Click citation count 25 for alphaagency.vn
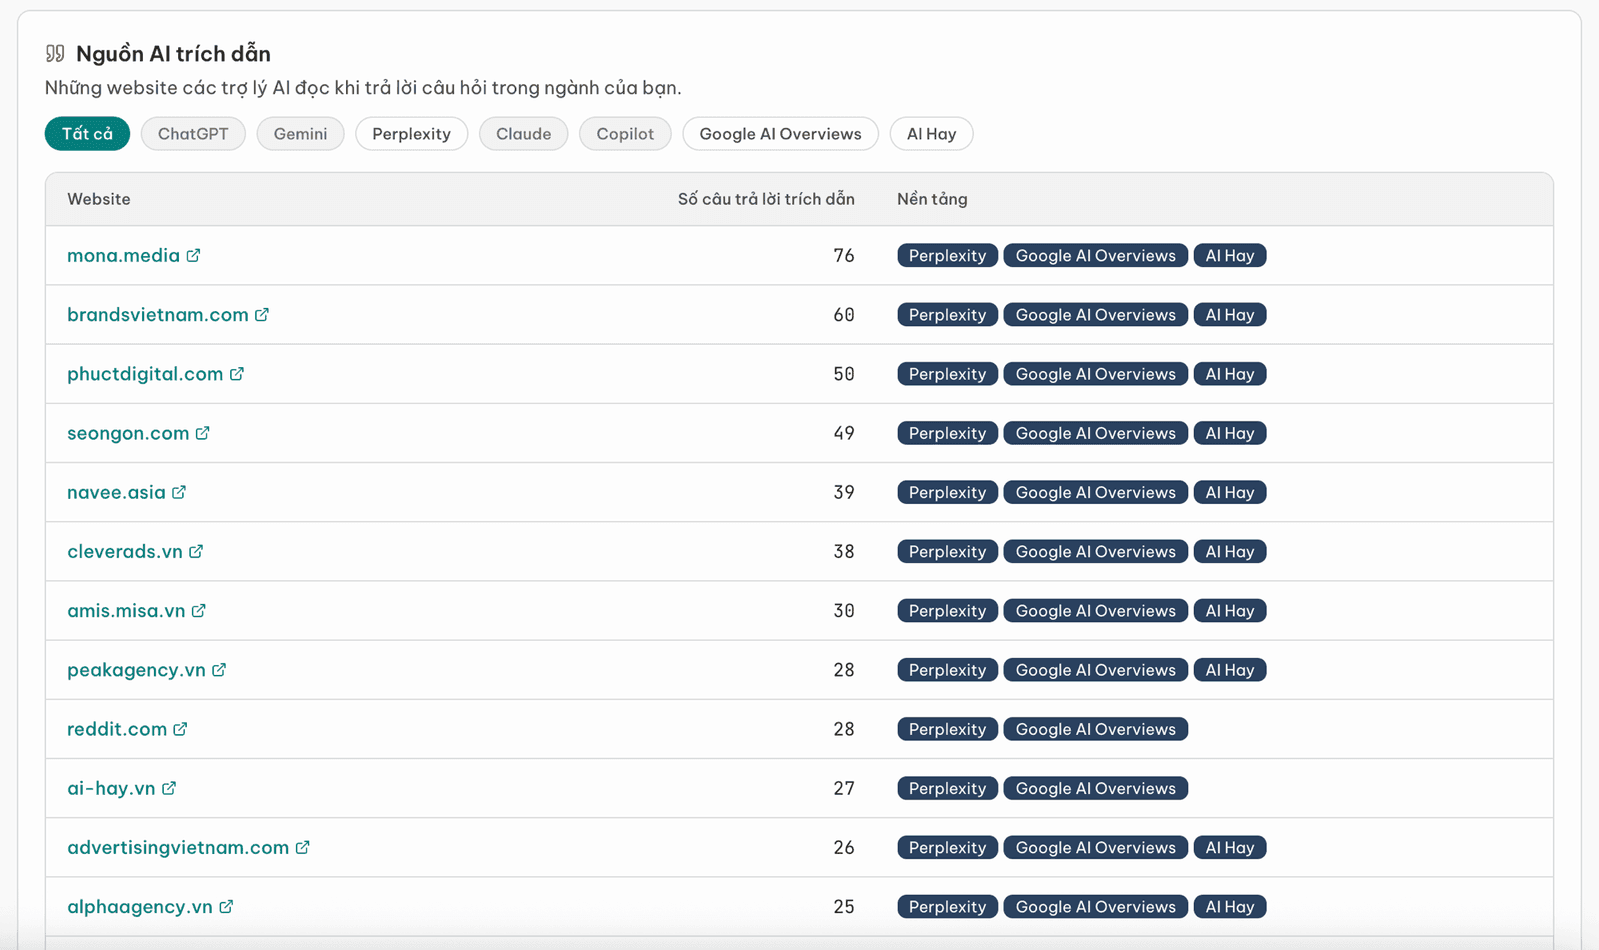 [844, 906]
